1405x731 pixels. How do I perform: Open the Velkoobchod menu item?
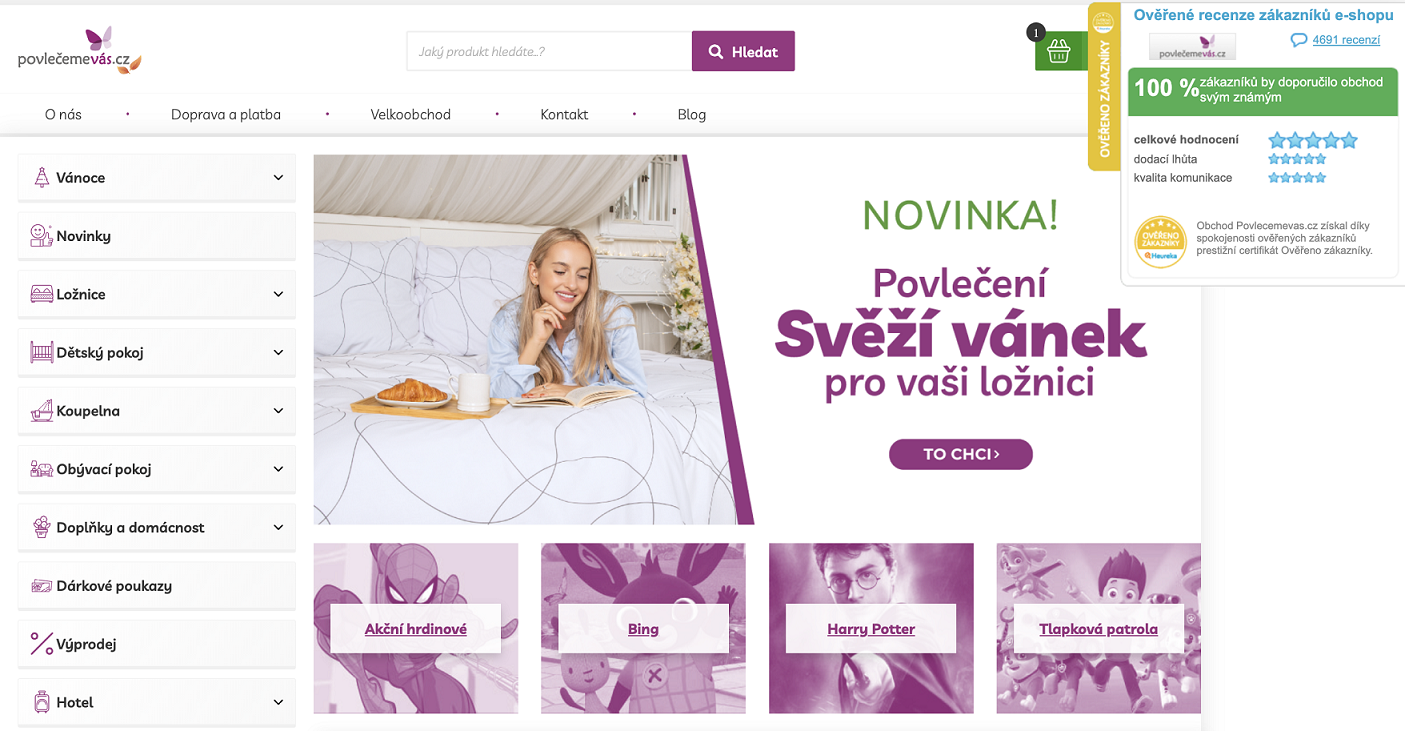[x=411, y=114]
